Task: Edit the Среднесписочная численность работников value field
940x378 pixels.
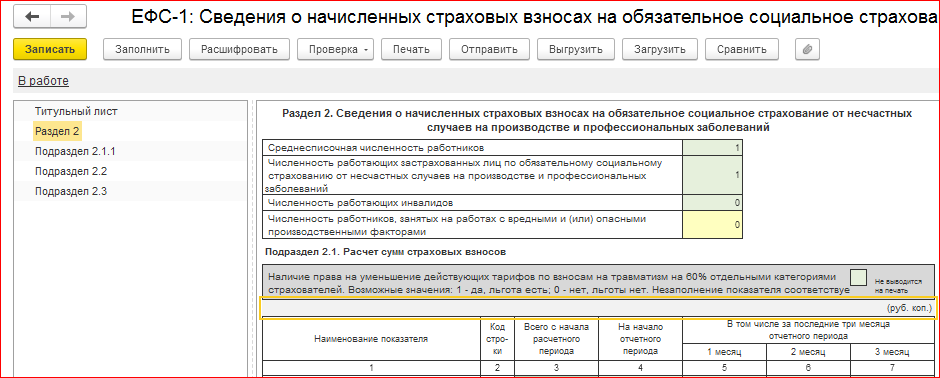Action: (712, 147)
